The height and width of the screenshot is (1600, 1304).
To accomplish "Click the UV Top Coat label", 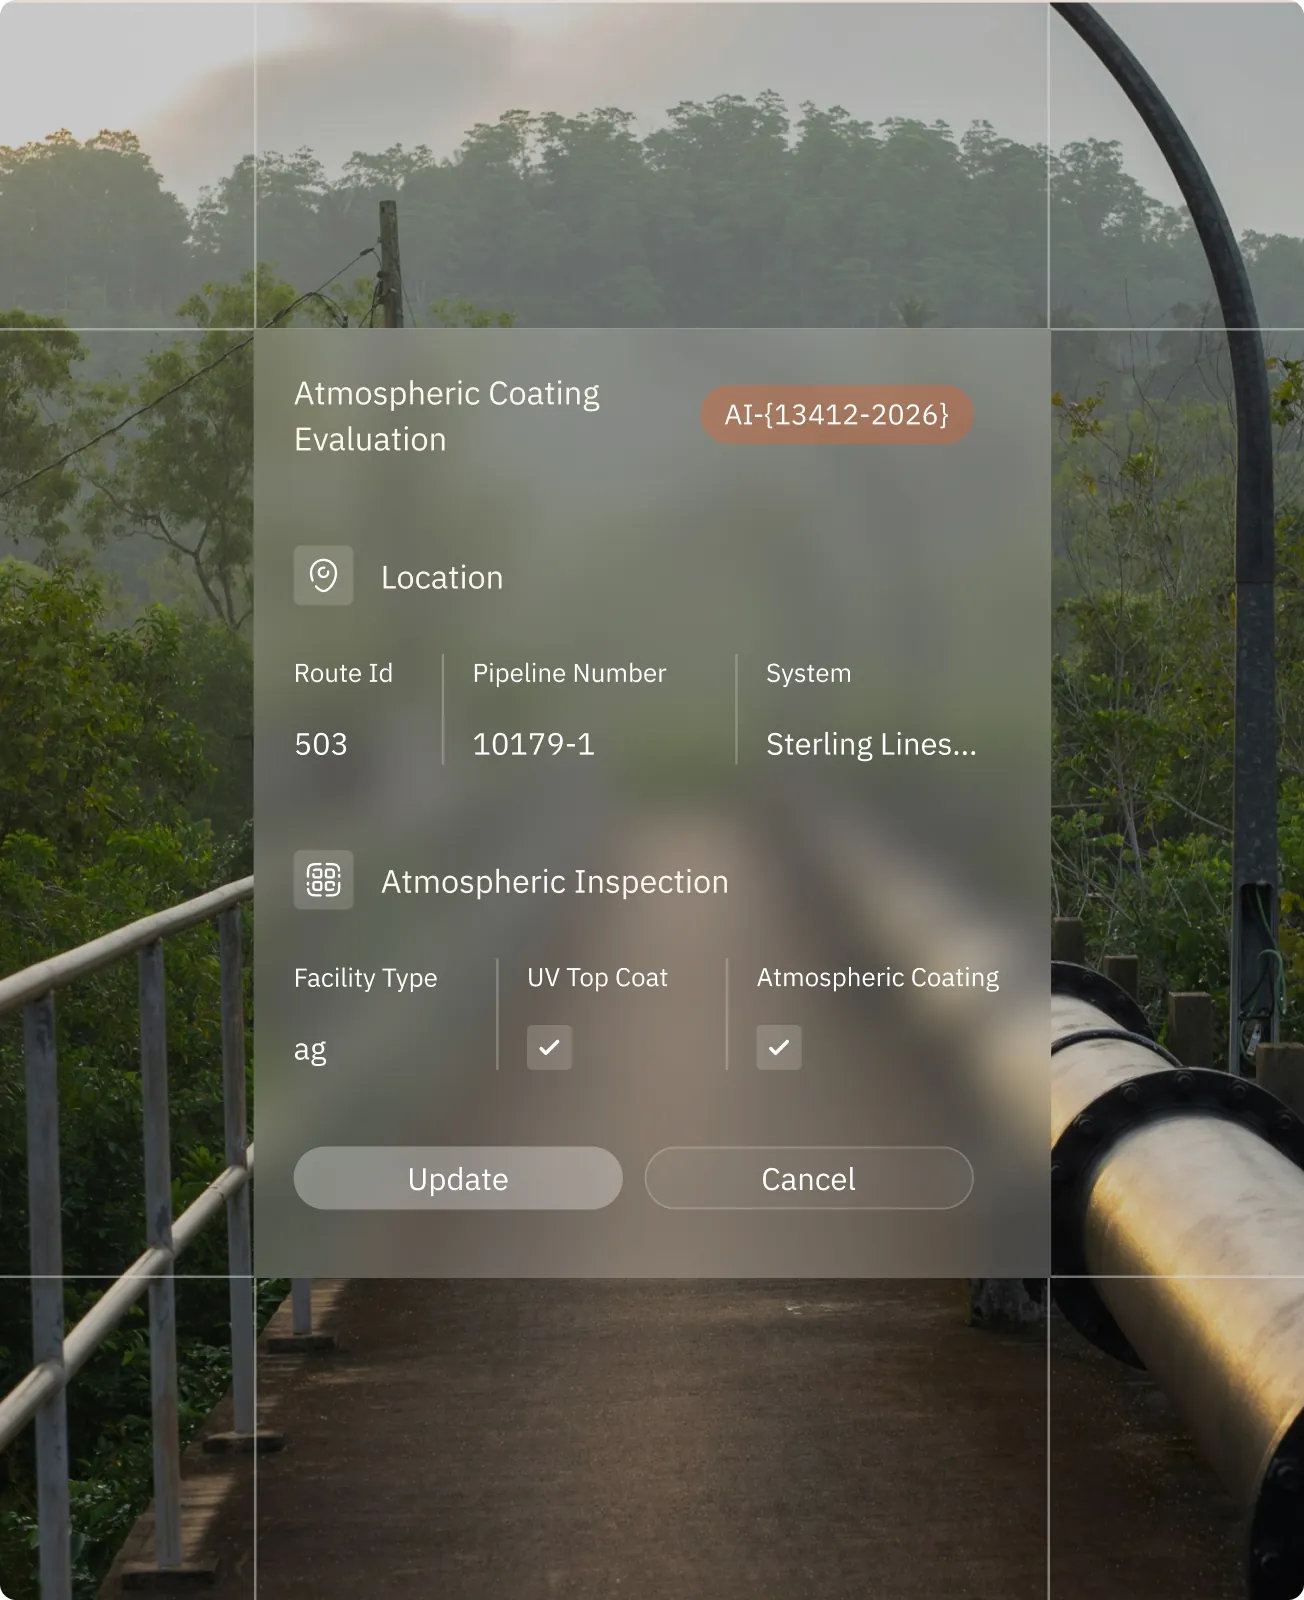I will 597,978.
